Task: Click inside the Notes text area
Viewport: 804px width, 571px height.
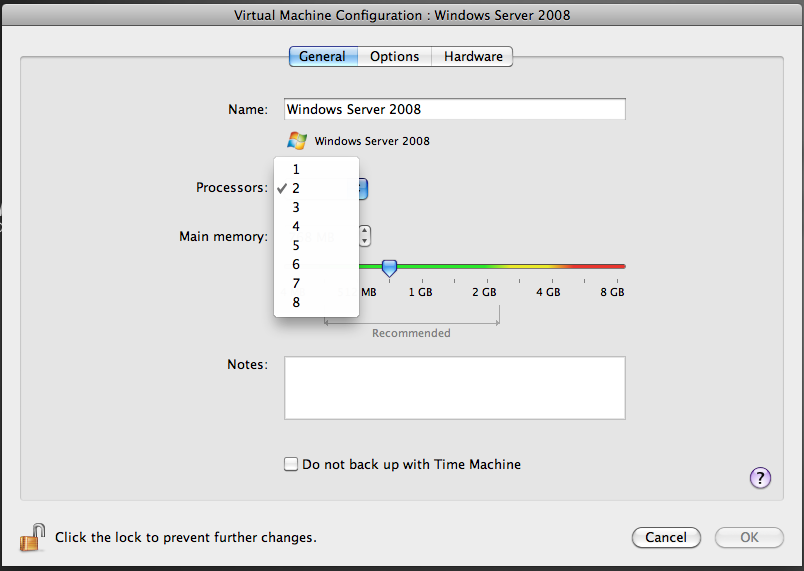Action: coord(455,388)
